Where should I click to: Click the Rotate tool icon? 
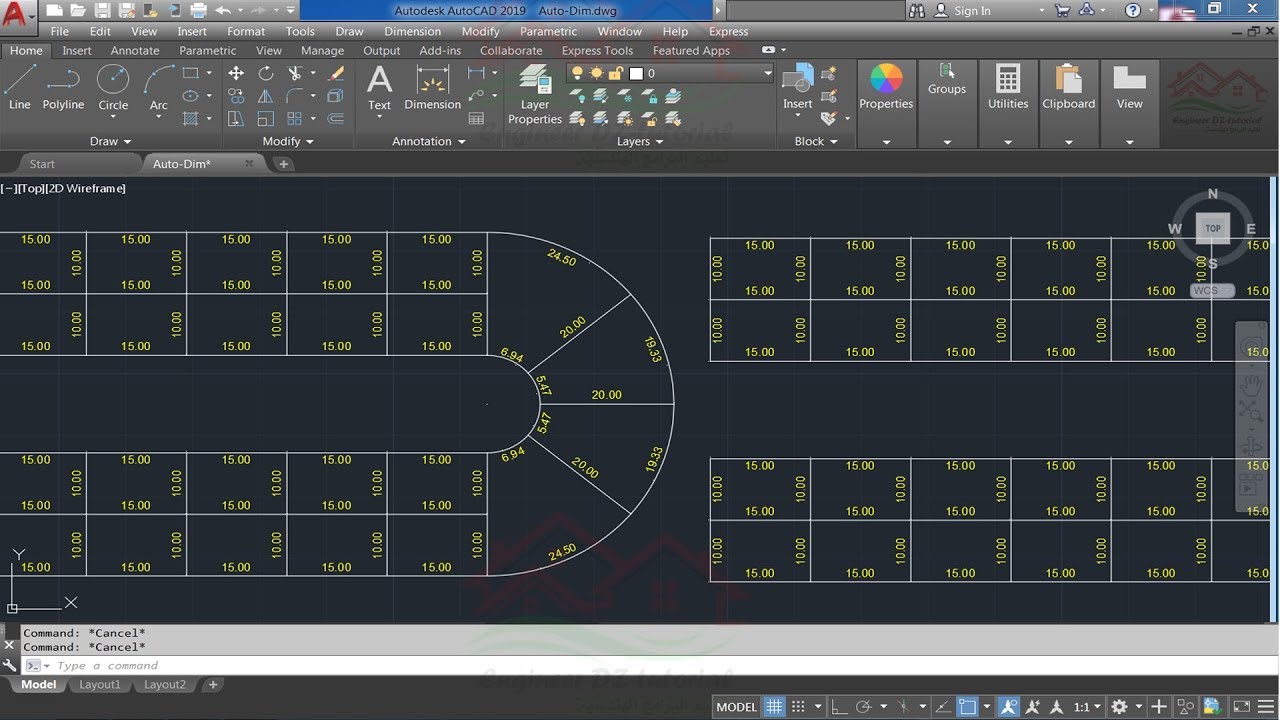[266, 73]
